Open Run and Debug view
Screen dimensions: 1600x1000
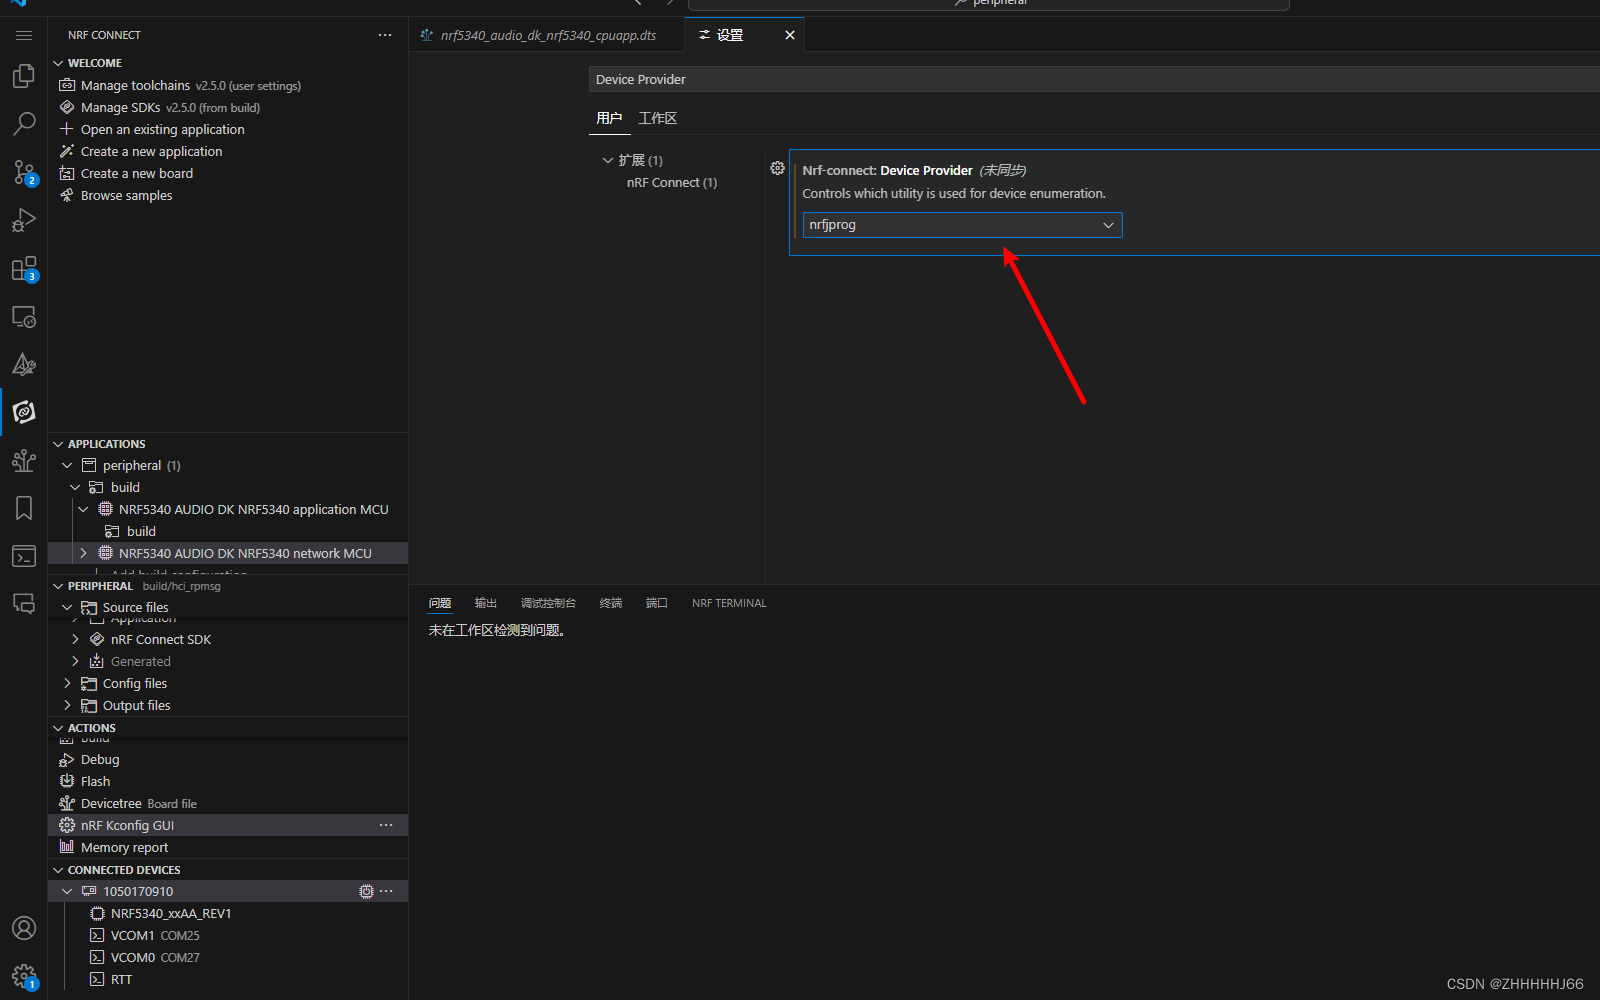(24, 220)
